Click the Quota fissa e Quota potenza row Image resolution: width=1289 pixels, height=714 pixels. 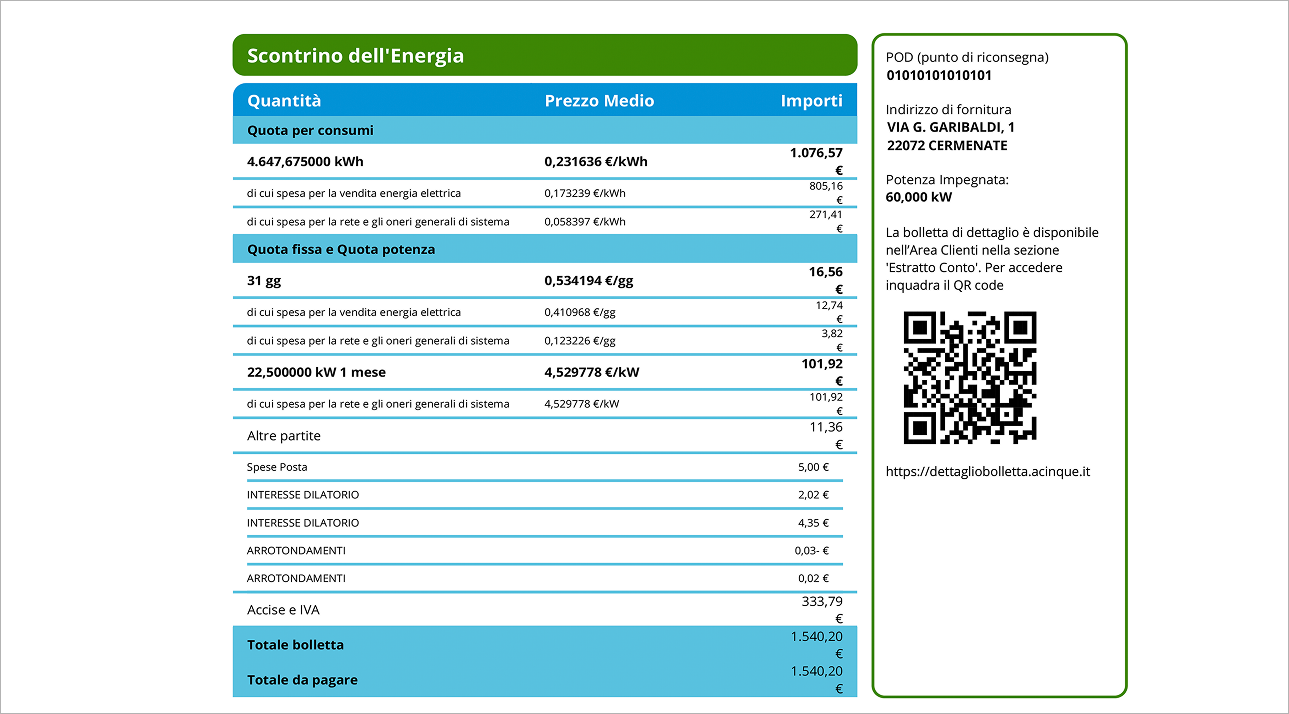545,249
